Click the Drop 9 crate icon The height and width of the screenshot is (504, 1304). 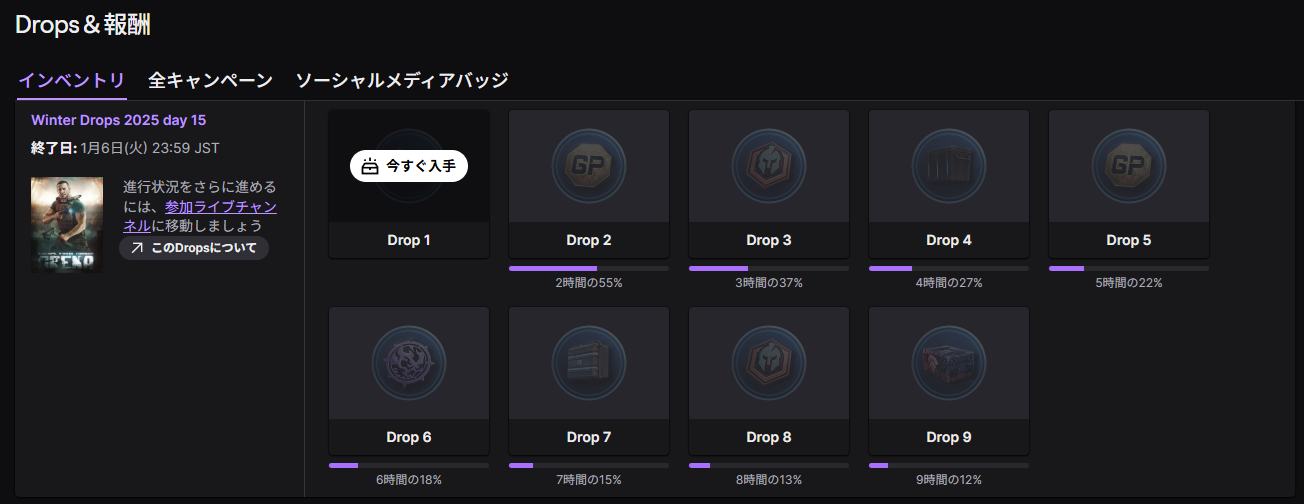pyautogui.click(x=948, y=362)
